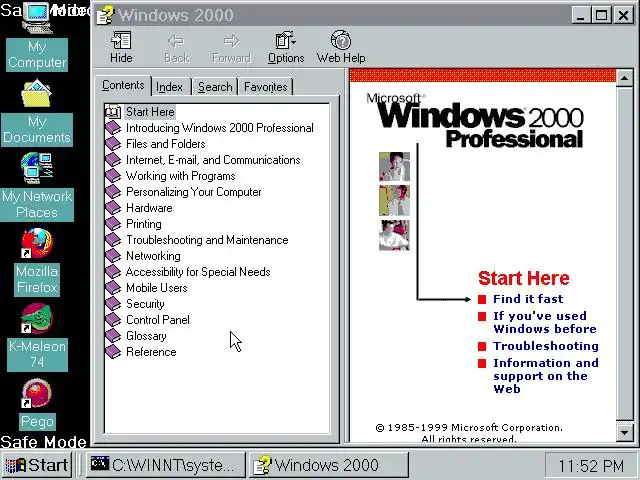Switch to the Index tab
640x480 pixels.
point(169,87)
